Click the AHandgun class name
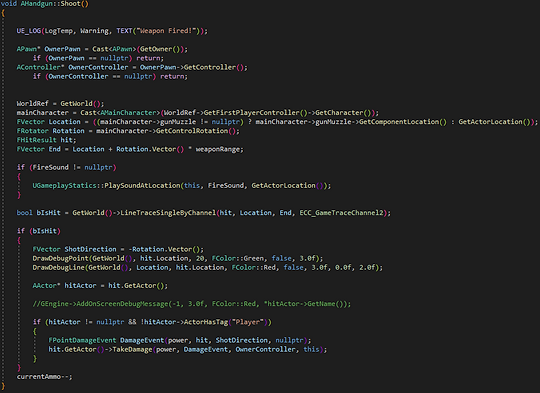Viewport: 540px width, 393px height. click(x=36, y=4)
